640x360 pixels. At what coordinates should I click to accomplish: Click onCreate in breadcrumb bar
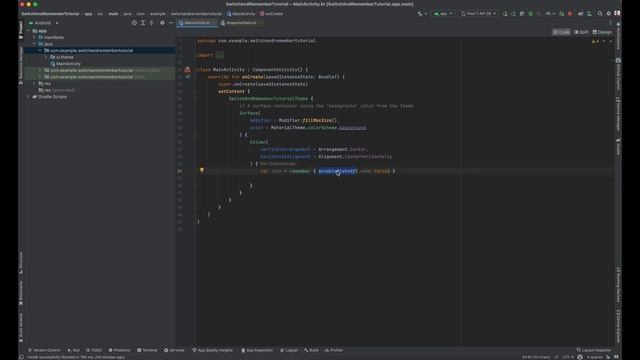point(271,13)
